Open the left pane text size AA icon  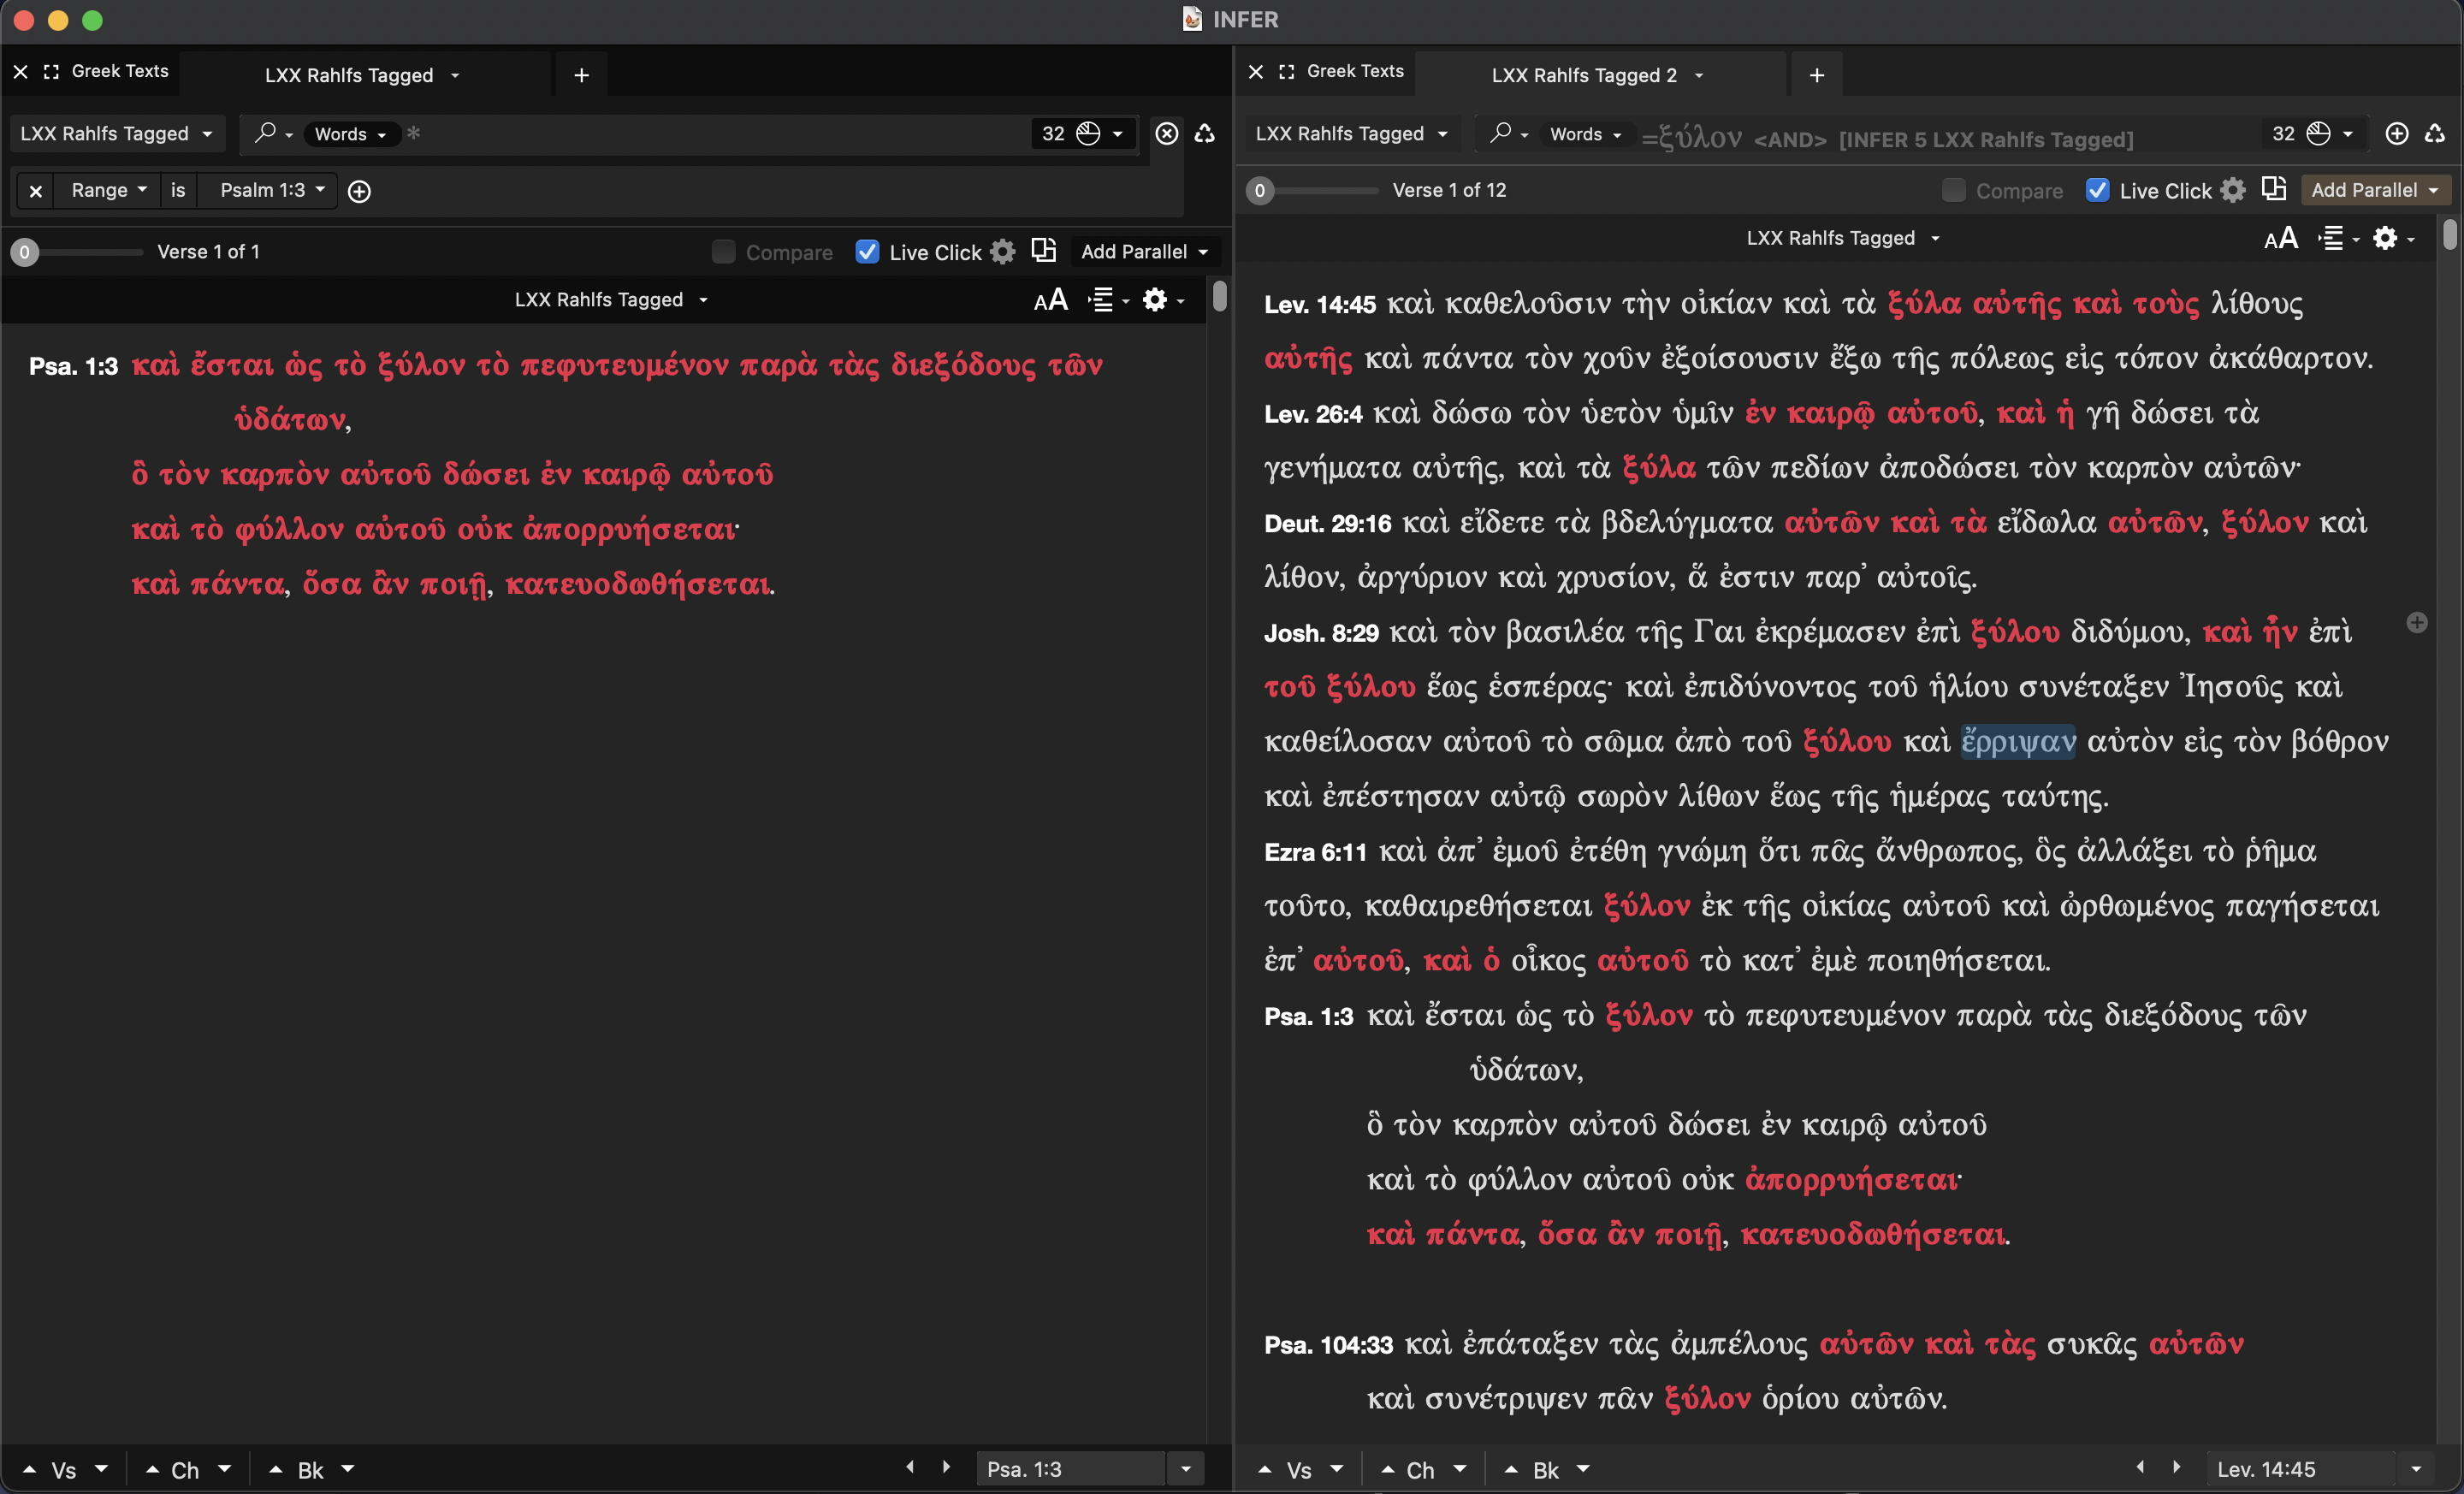click(x=1050, y=300)
